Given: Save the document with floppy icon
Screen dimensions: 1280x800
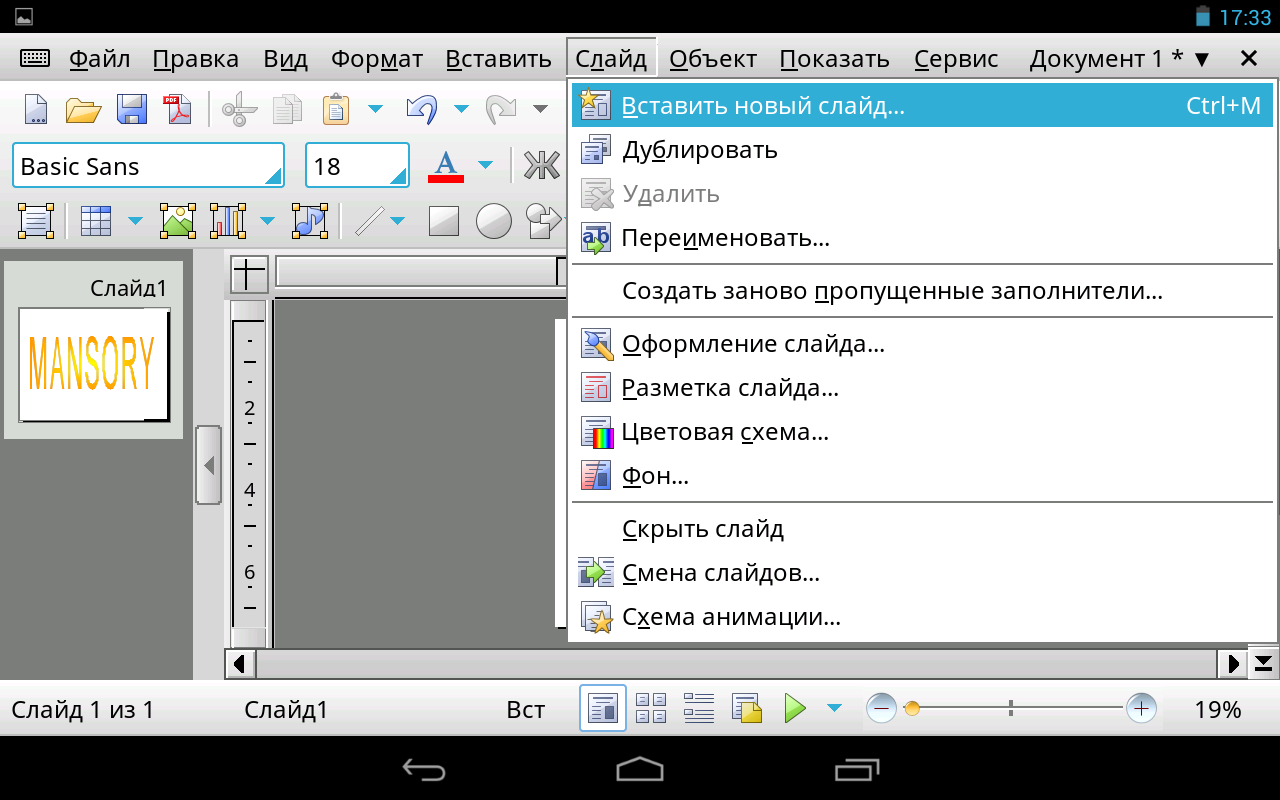Looking at the screenshot, I should pos(132,108).
